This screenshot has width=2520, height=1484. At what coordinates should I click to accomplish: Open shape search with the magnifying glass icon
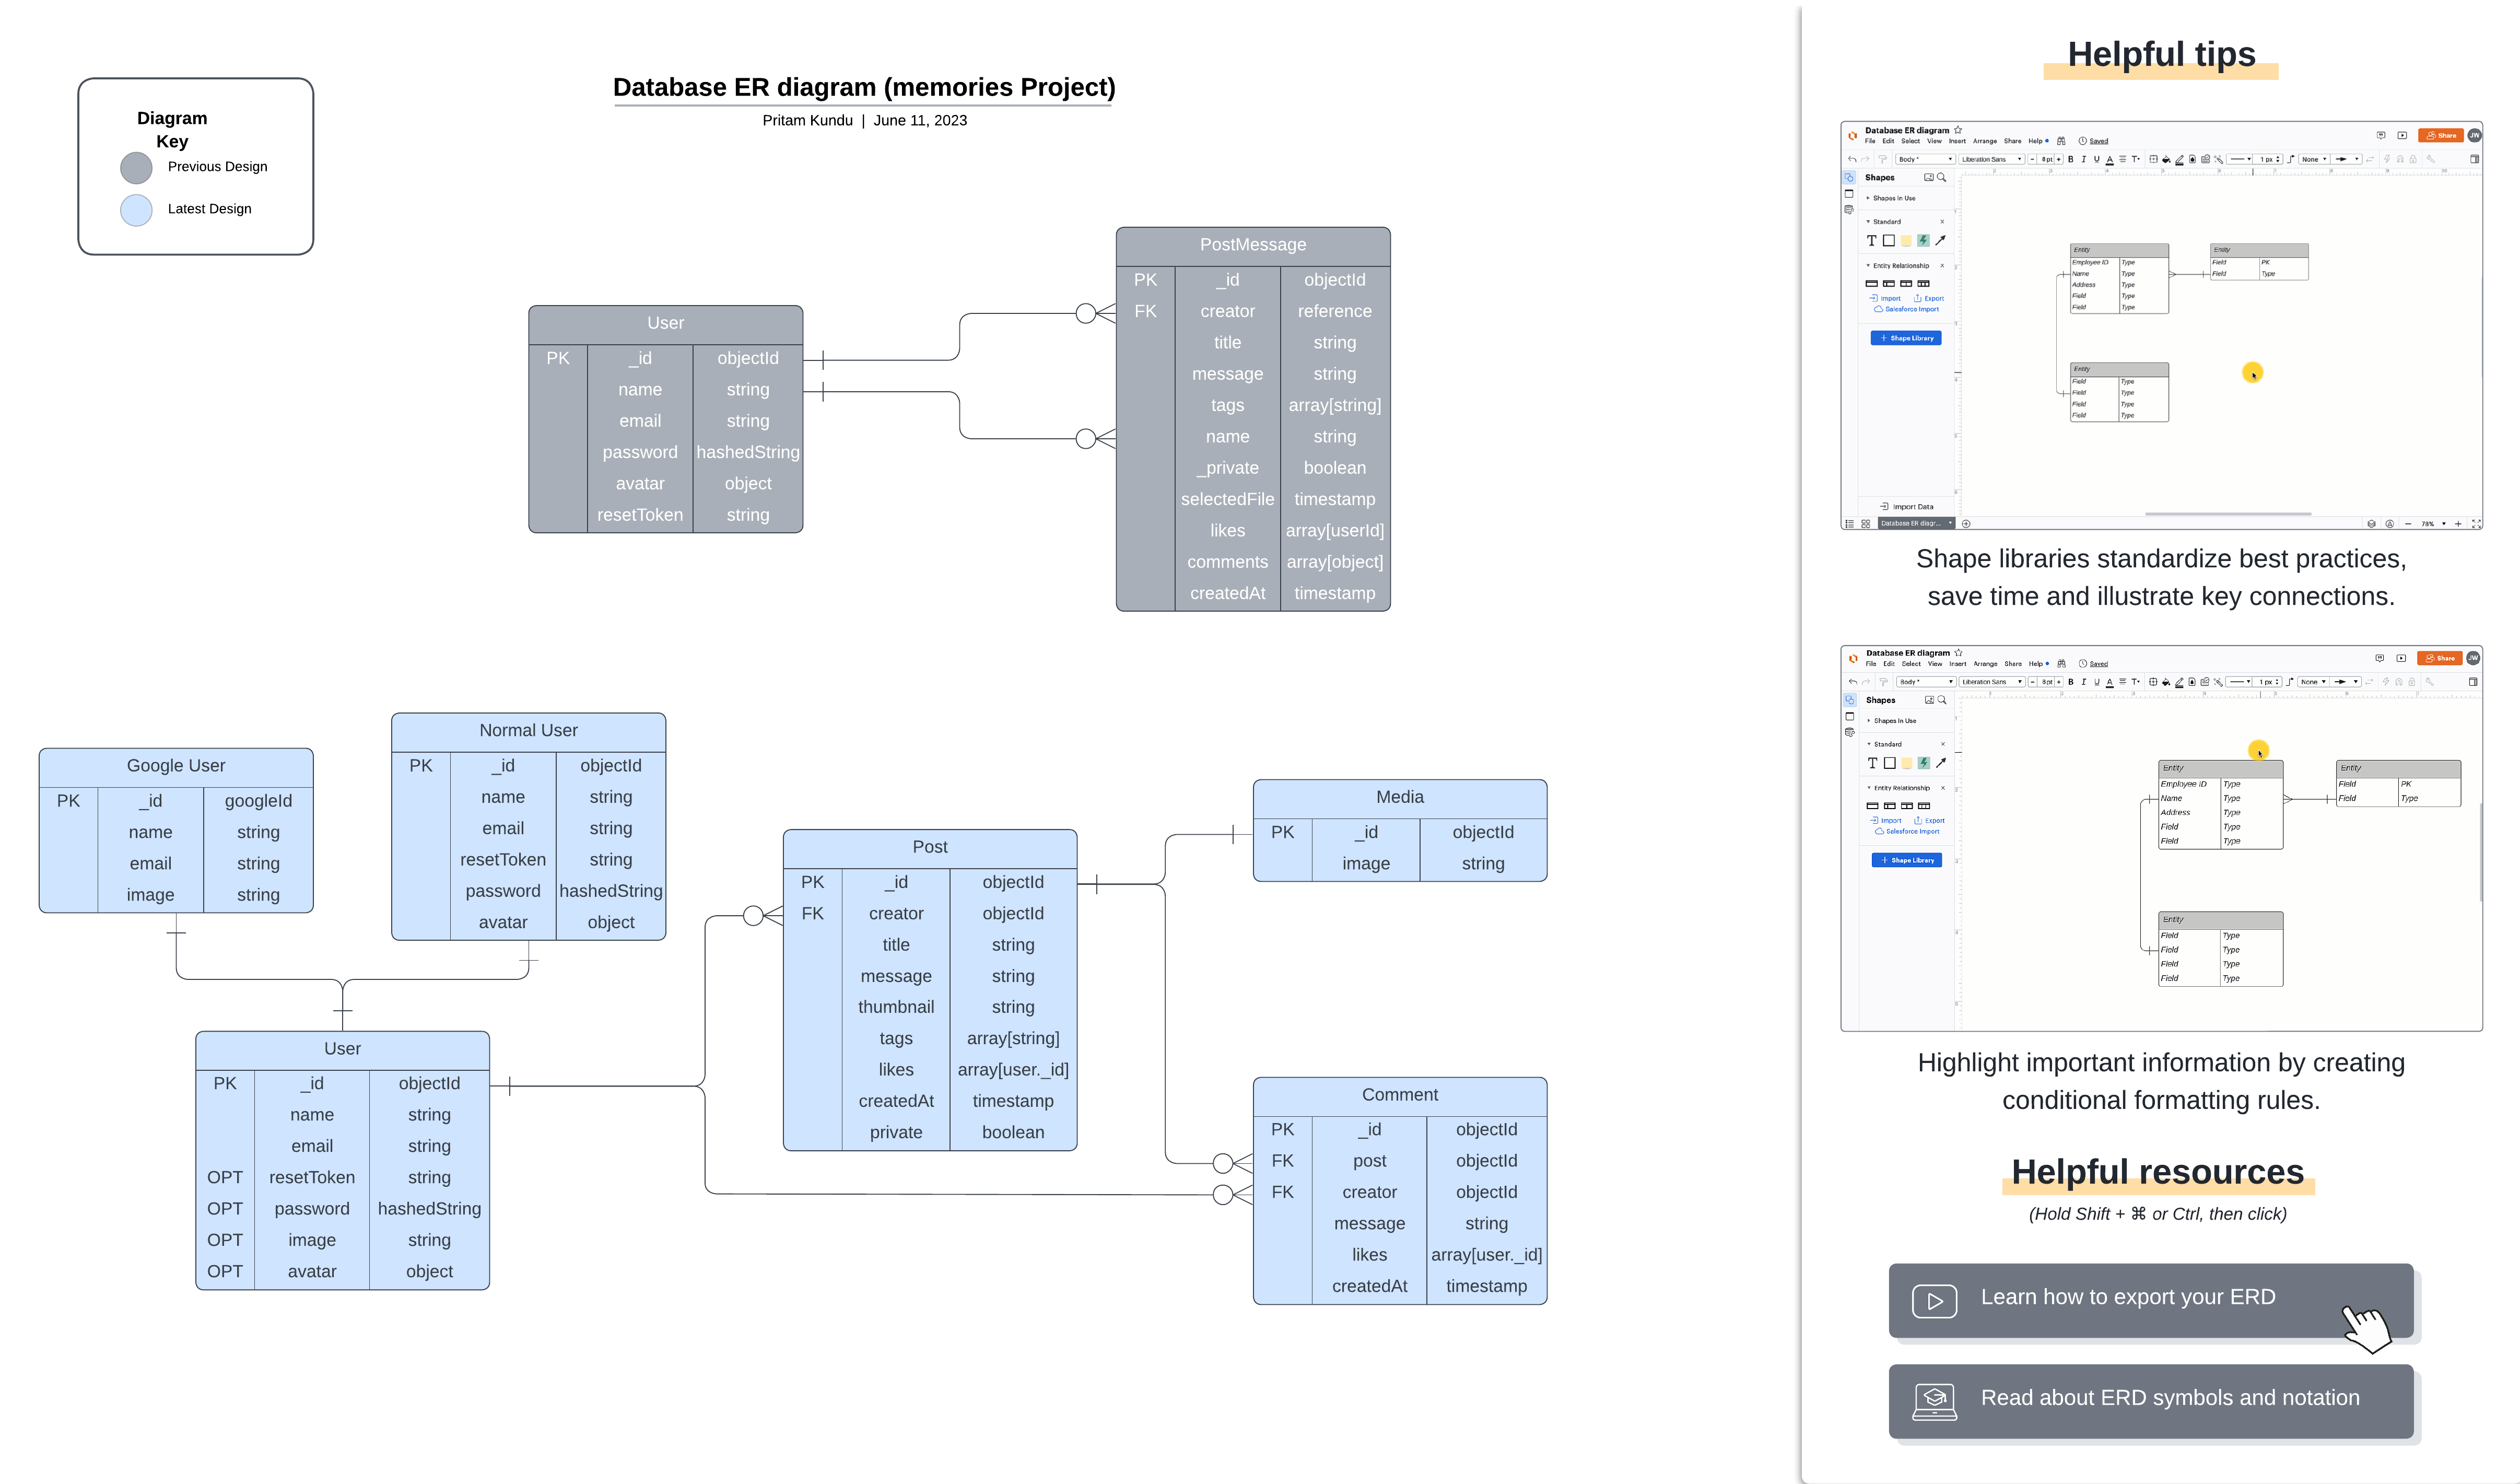click(x=1942, y=177)
